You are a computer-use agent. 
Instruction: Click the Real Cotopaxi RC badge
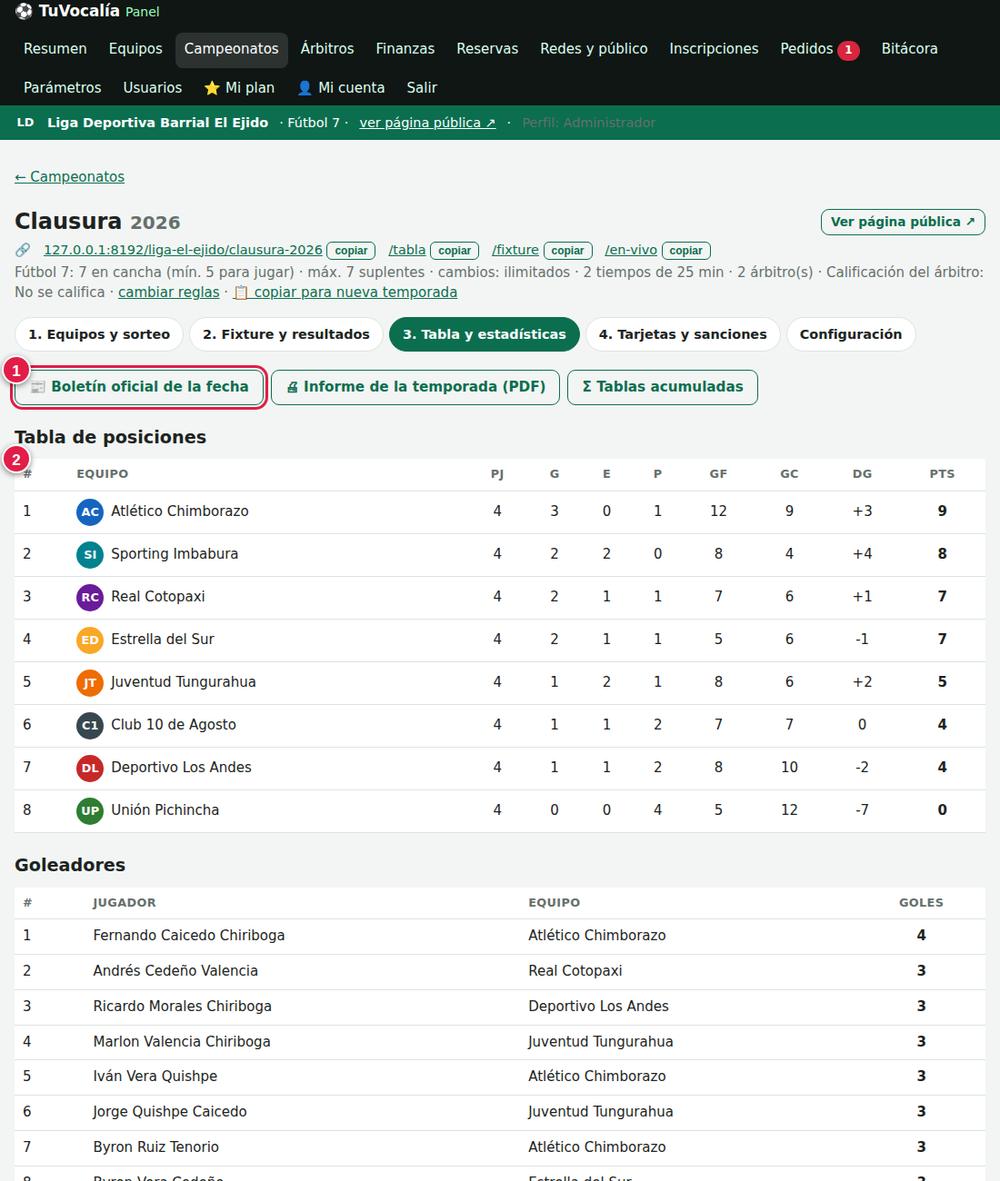tap(90, 597)
